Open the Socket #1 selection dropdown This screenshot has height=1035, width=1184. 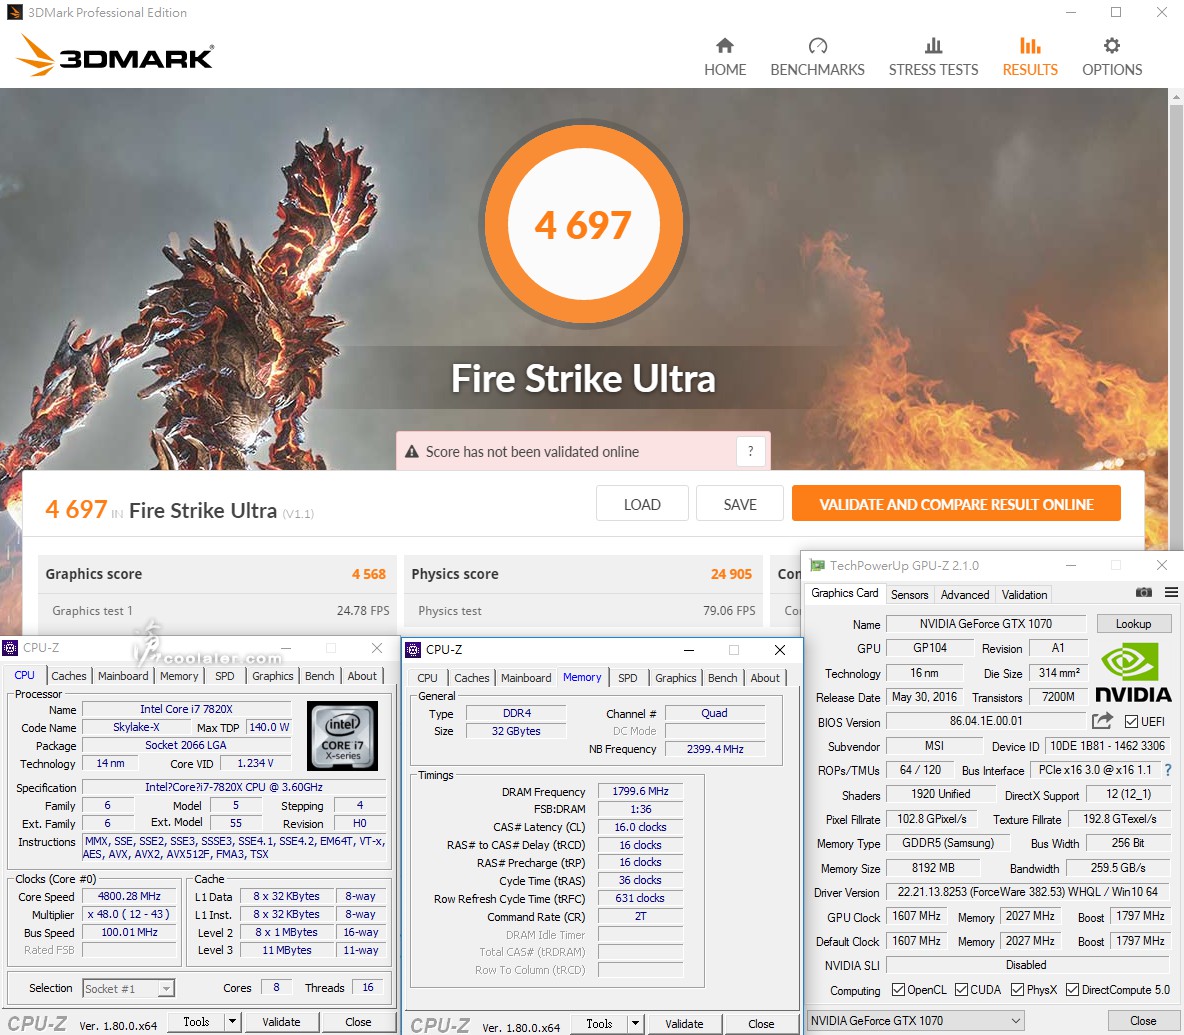(x=128, y=988)
